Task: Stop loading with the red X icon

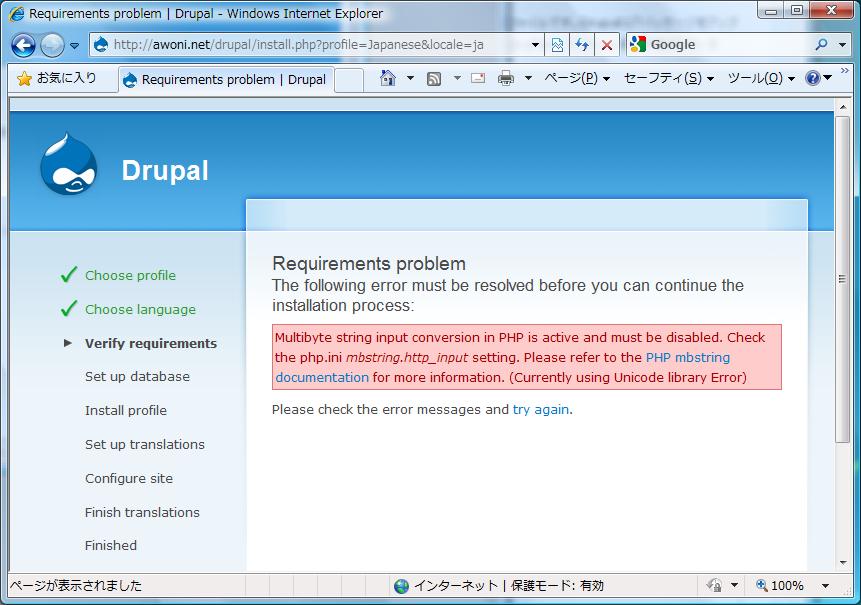Action: 607,45
